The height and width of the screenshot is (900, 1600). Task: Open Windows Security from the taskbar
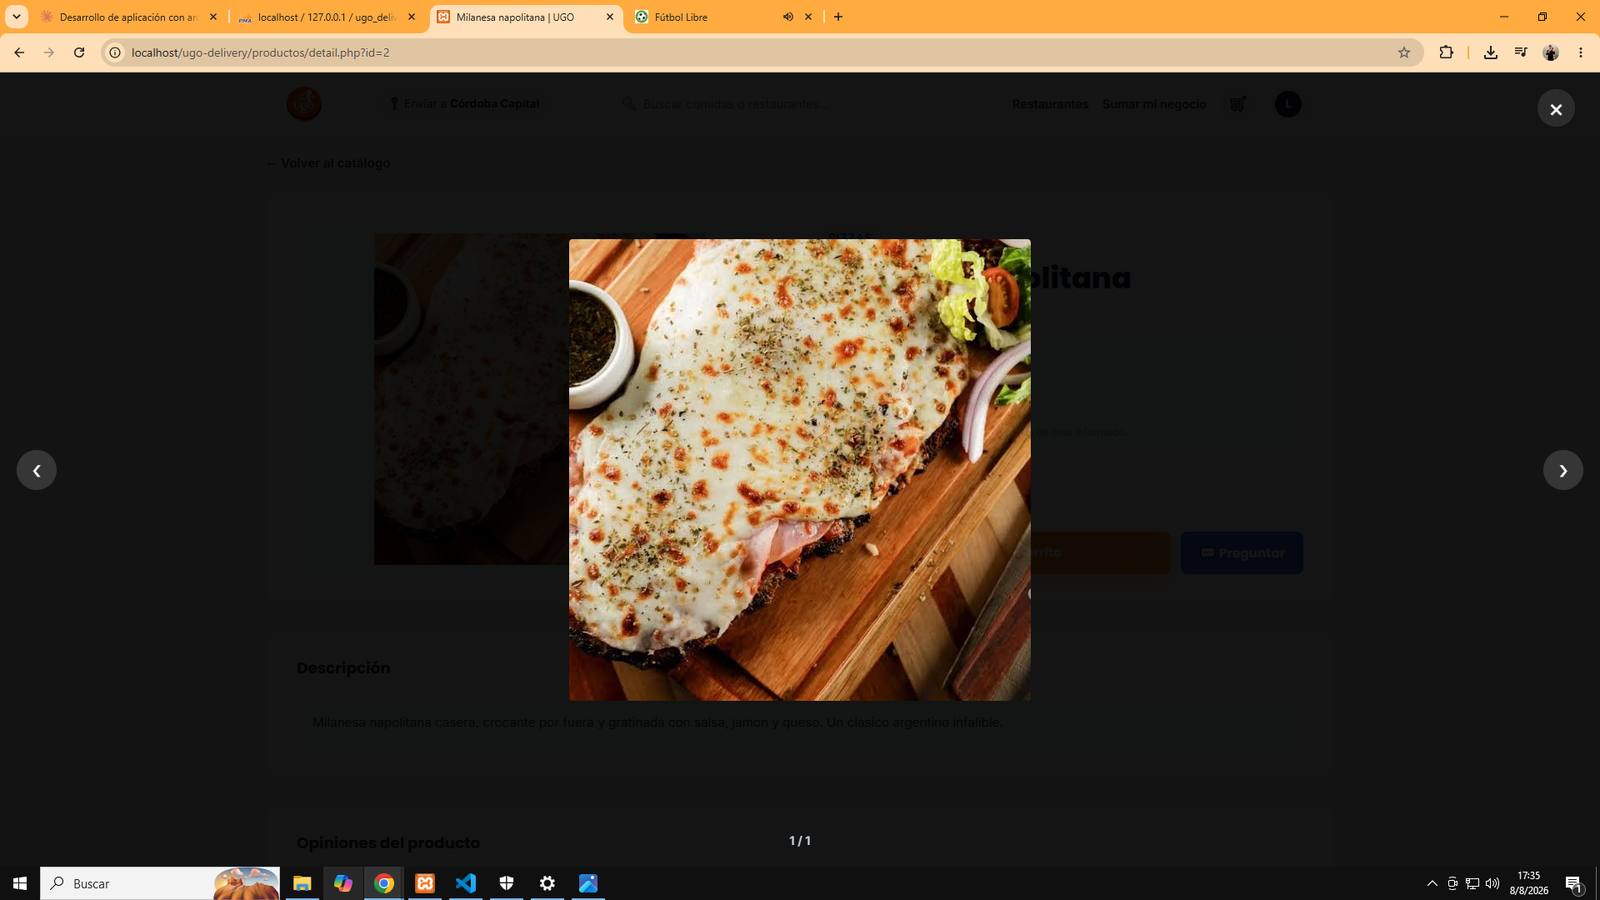[507, 883]
